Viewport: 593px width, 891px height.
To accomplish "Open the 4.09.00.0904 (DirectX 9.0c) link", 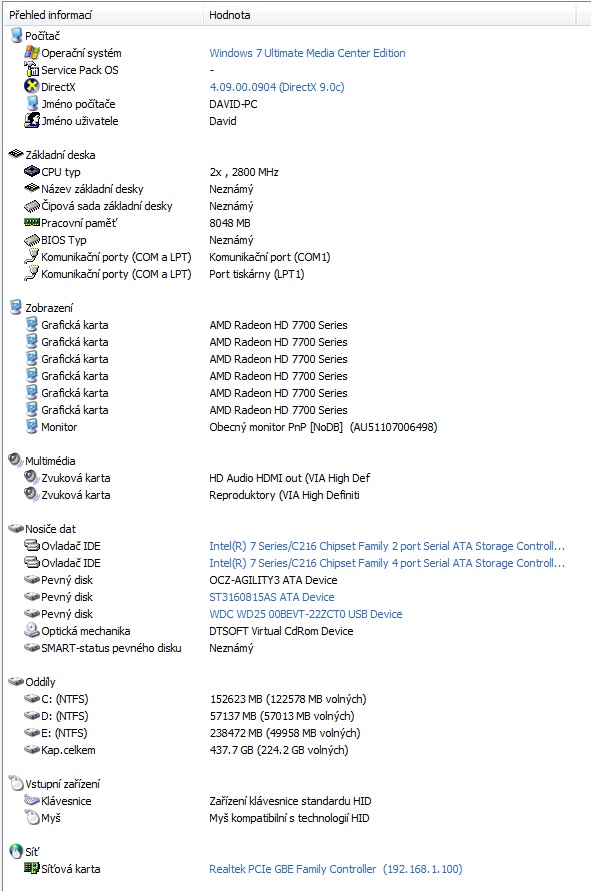I will coord(277,87).
